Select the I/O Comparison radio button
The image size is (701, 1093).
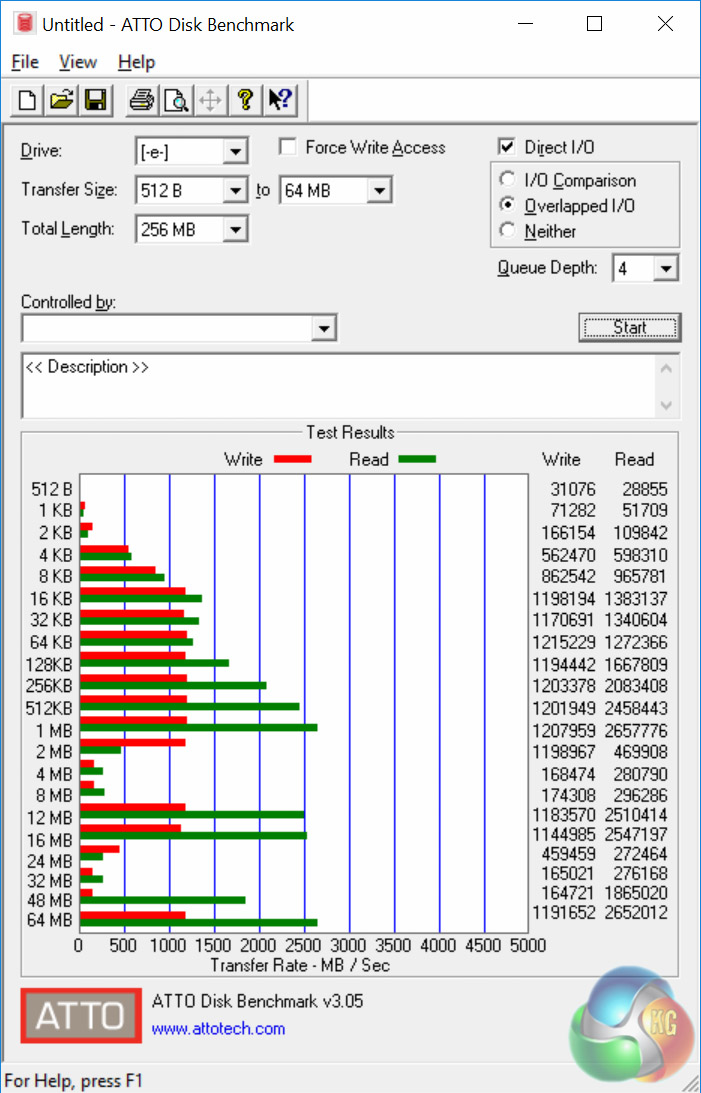coord(507,179)
